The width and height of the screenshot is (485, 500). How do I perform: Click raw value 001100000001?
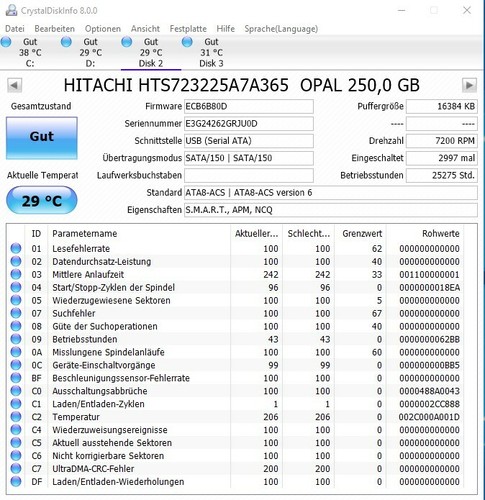click(429, 274)
